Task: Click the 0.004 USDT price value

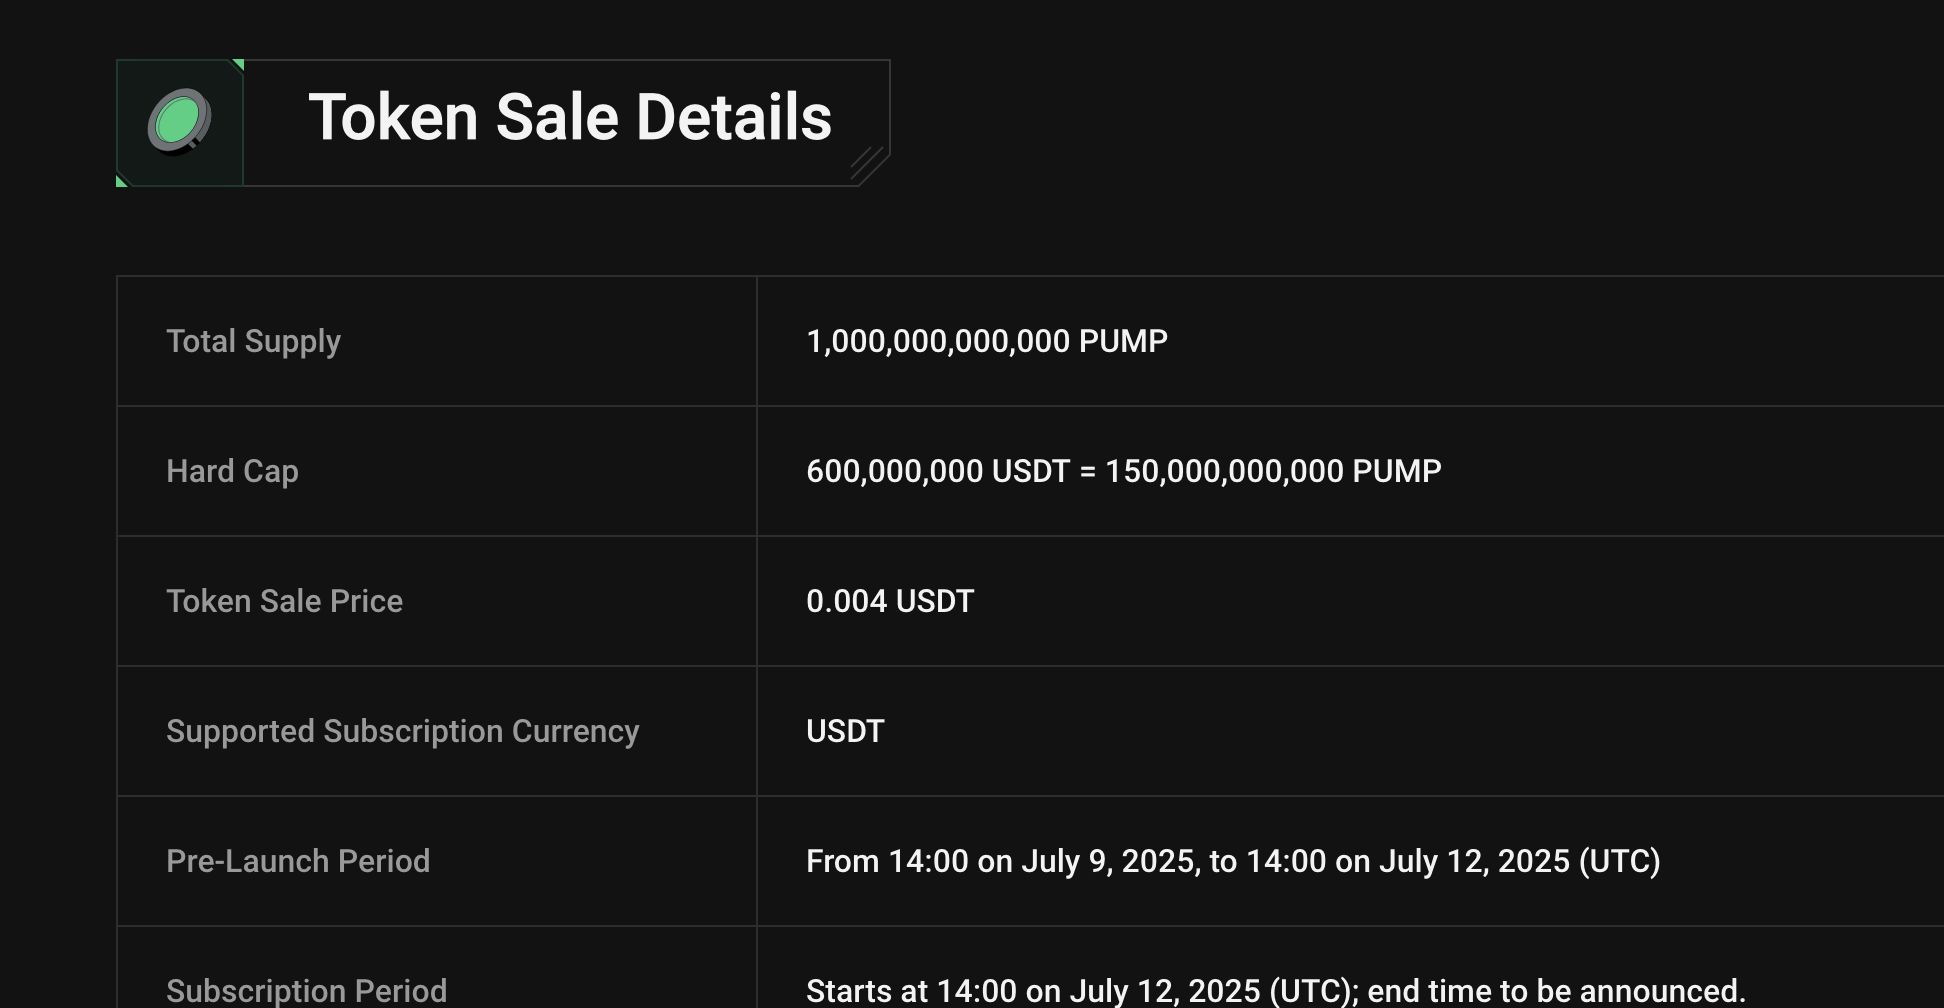Action: pos(889,601)
